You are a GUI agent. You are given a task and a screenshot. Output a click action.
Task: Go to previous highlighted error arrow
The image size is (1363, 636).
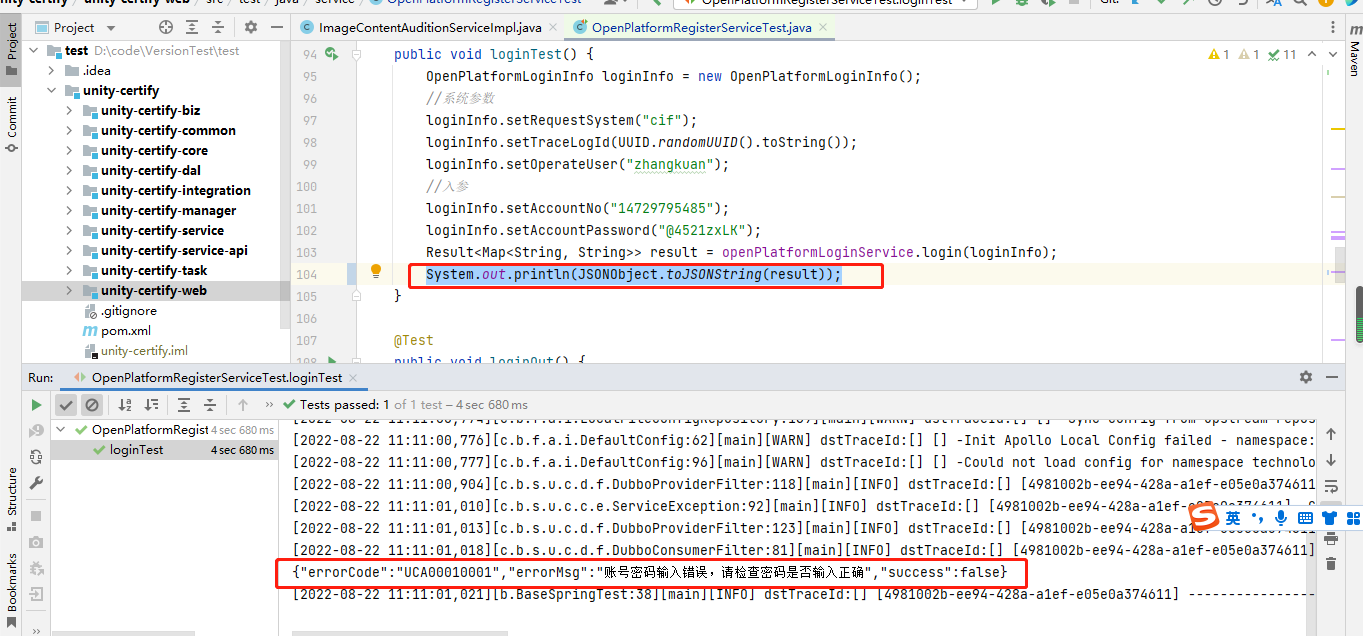pyautogui.click(x=1312, y=55)
